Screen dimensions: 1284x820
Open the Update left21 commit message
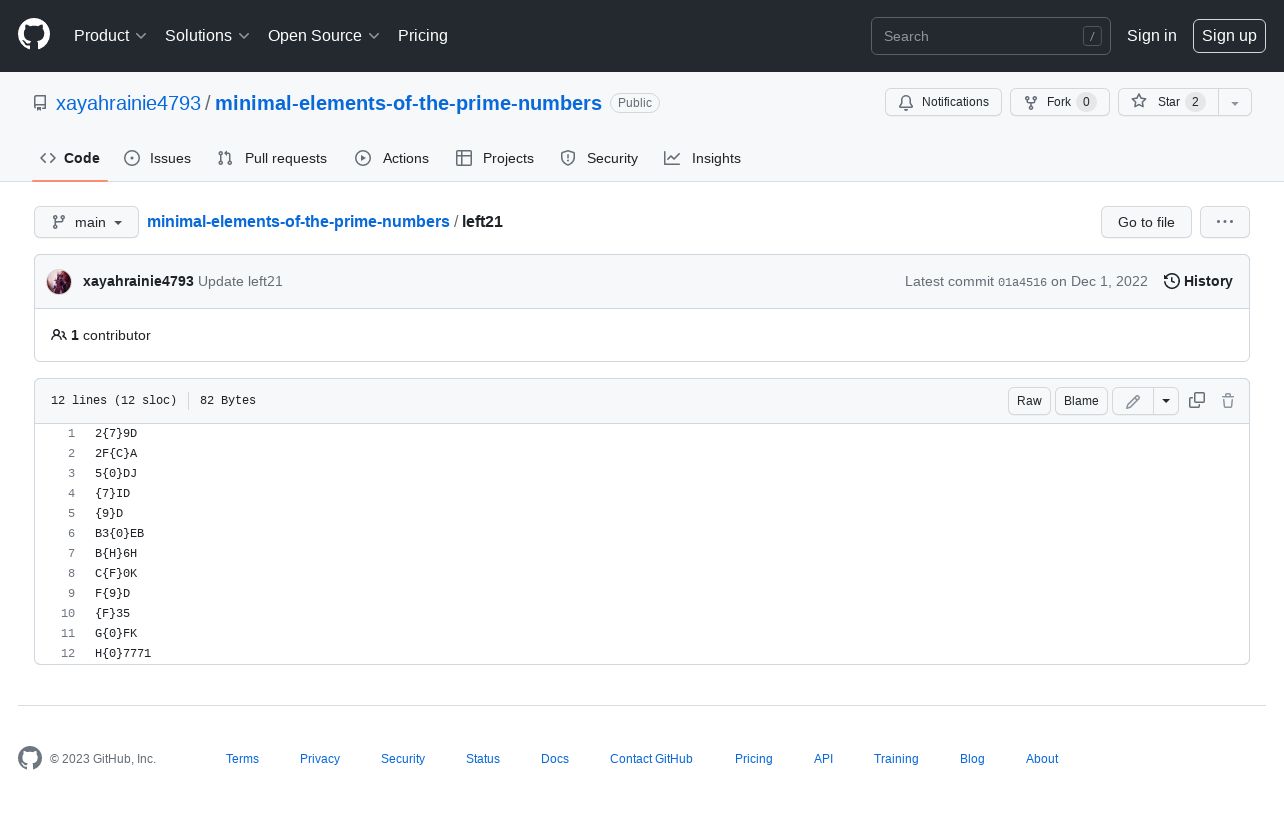[x=240, y=282]
